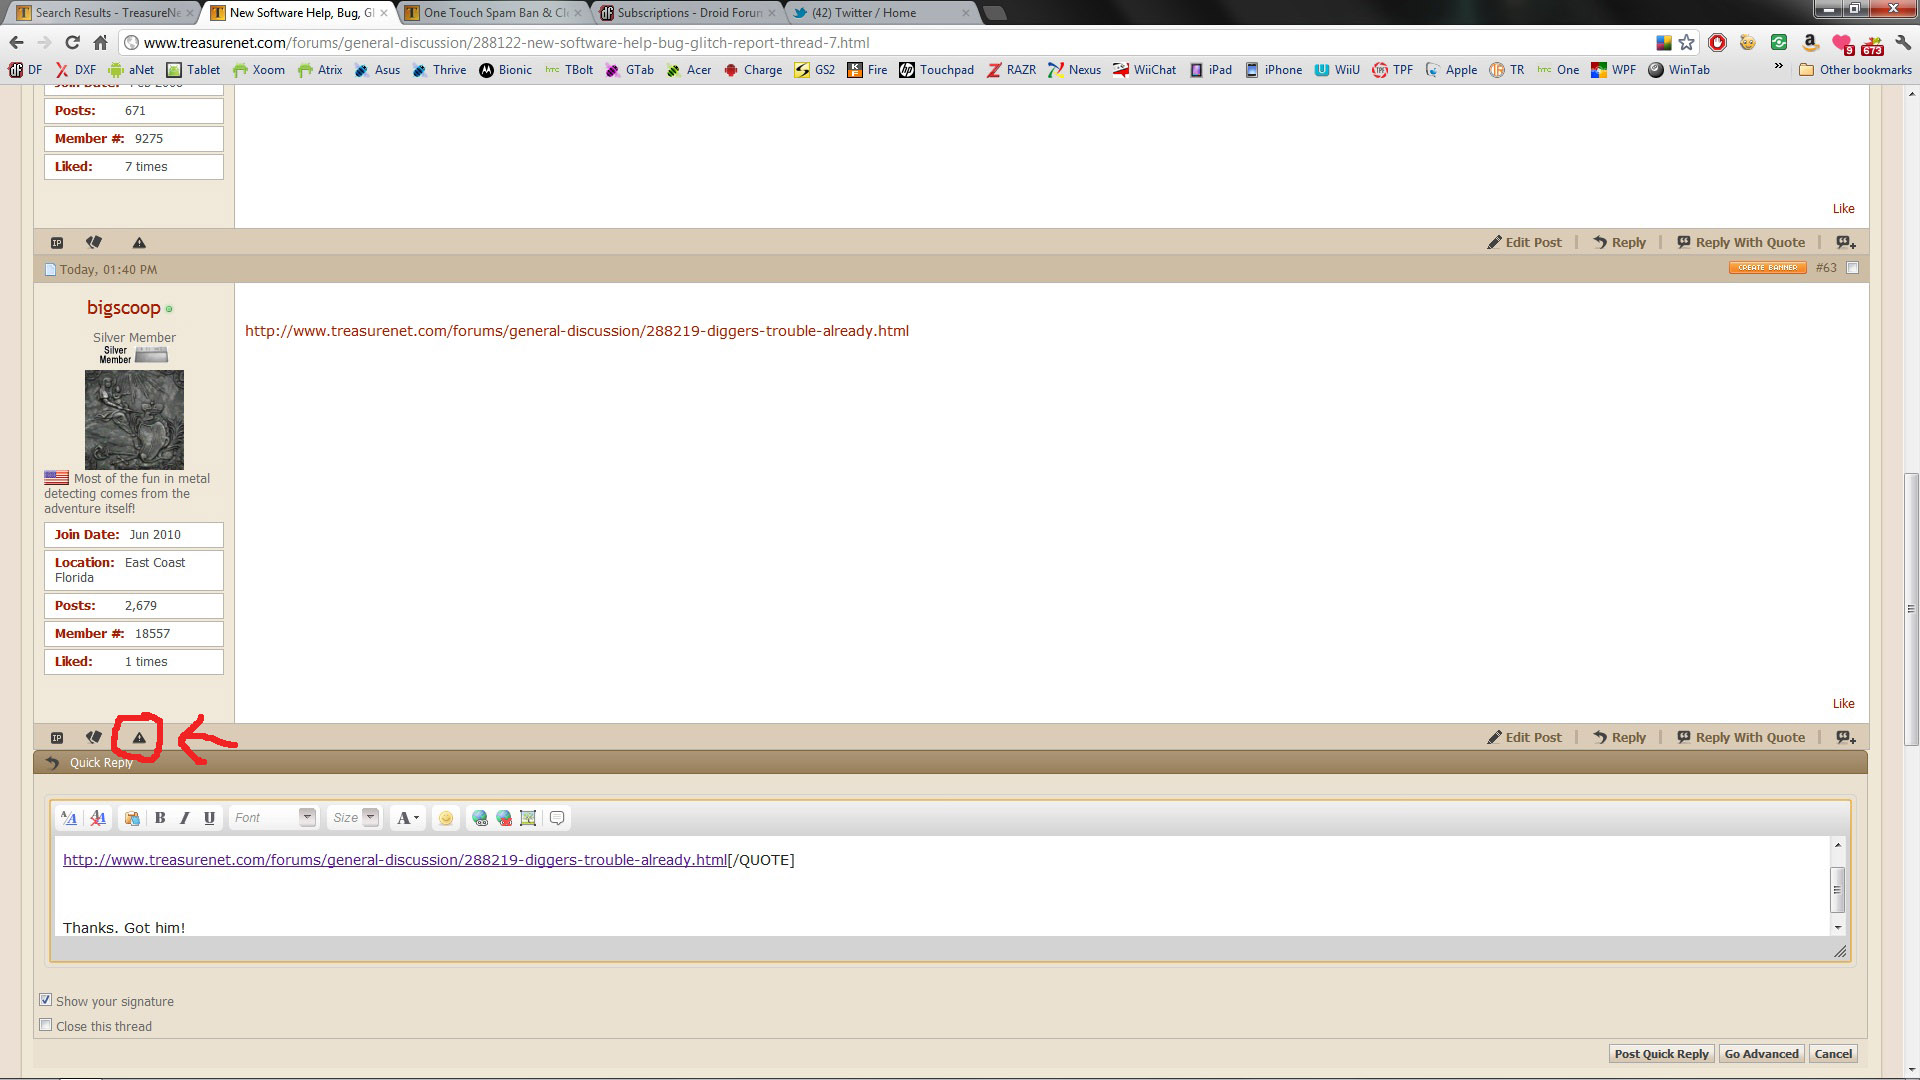Click the Post Quick Reply button
This screenshot has width=1920, height=1080.
click(1661, 1054)
